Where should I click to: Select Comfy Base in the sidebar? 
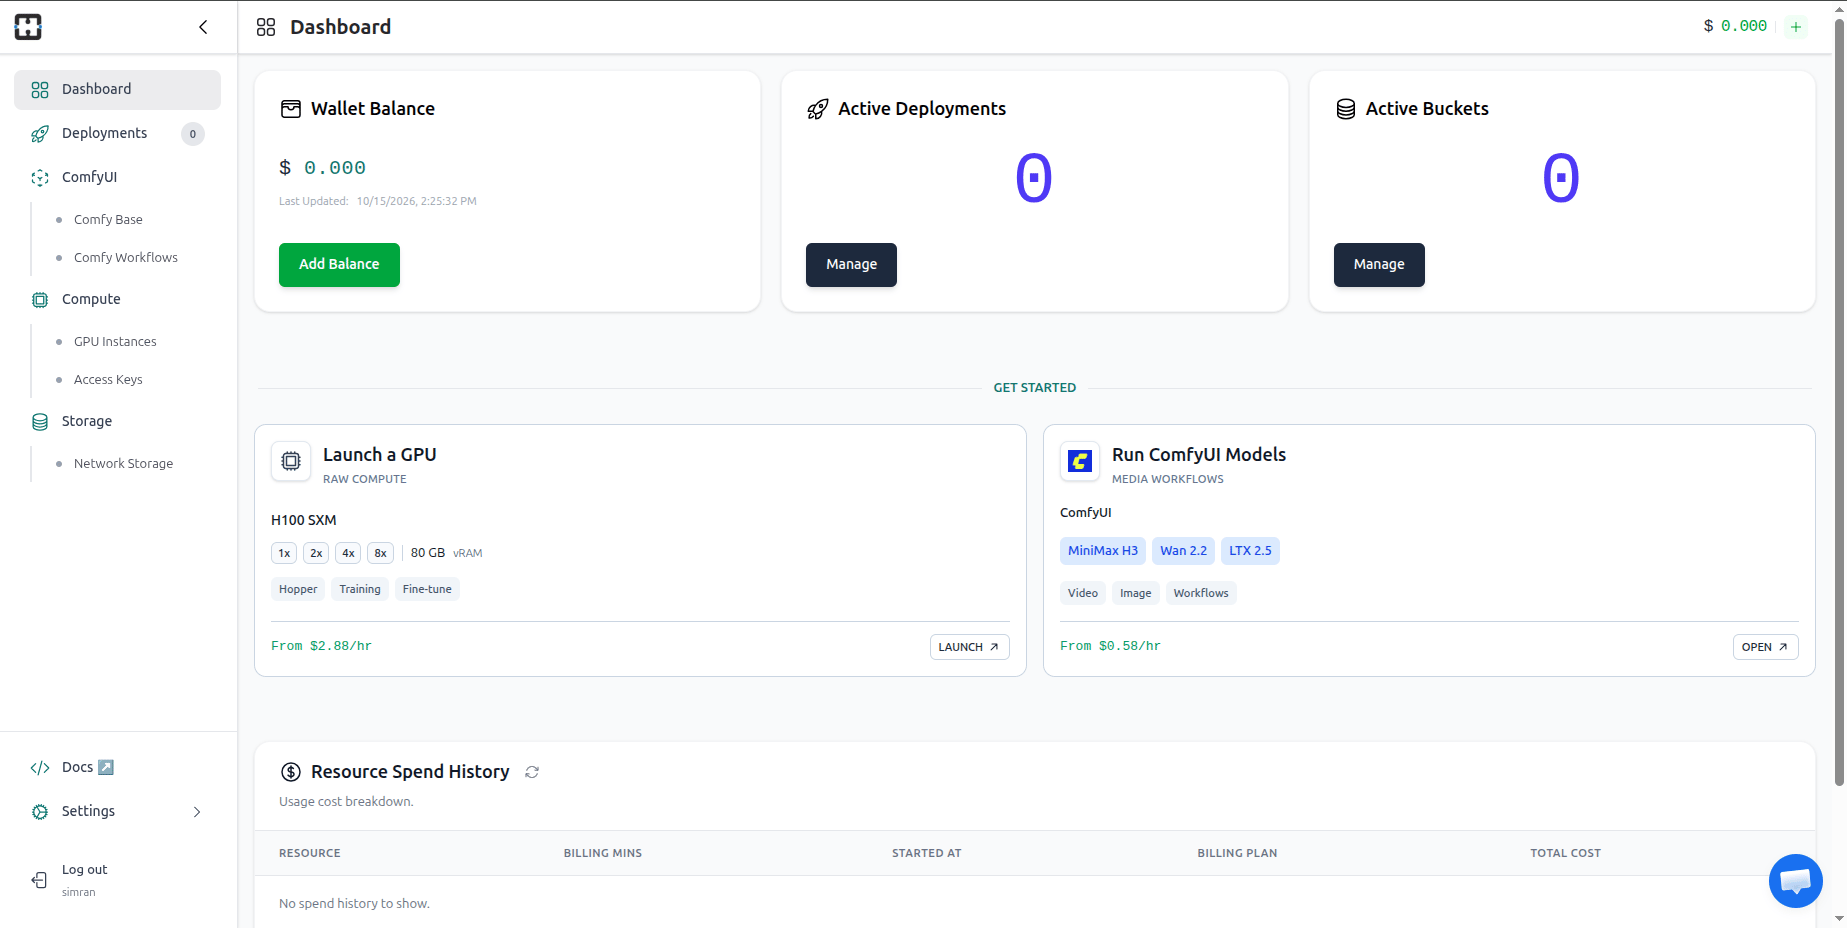[108, 220]
